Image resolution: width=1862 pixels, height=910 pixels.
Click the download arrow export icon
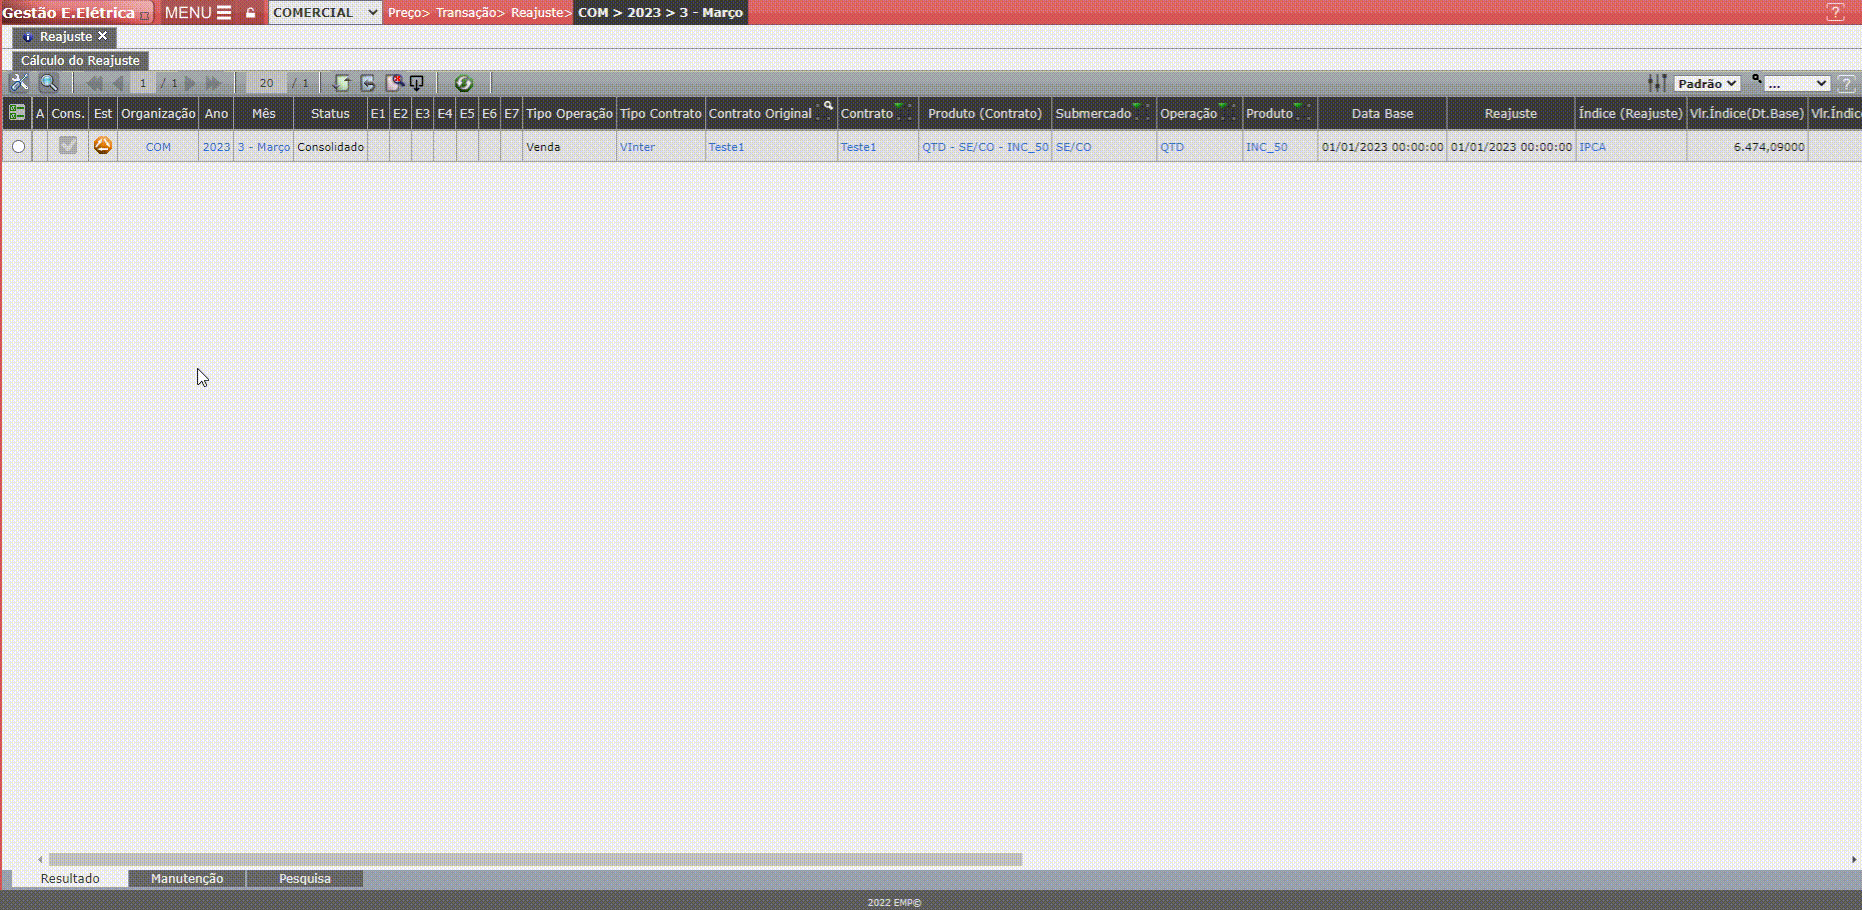[417, 83]
